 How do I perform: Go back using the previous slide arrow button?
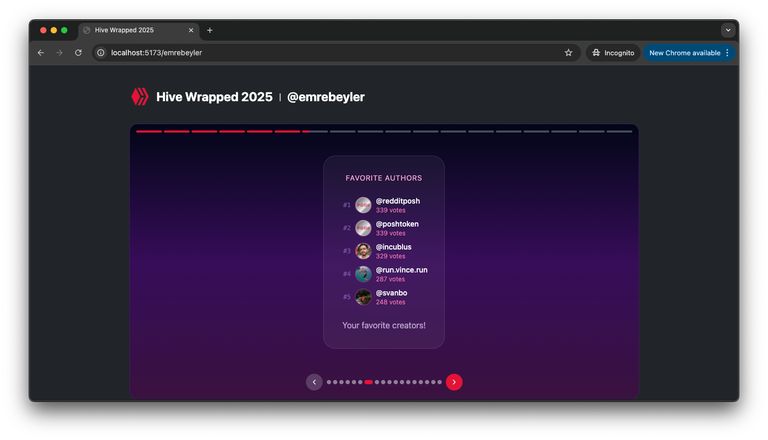[x=314, y=382]
